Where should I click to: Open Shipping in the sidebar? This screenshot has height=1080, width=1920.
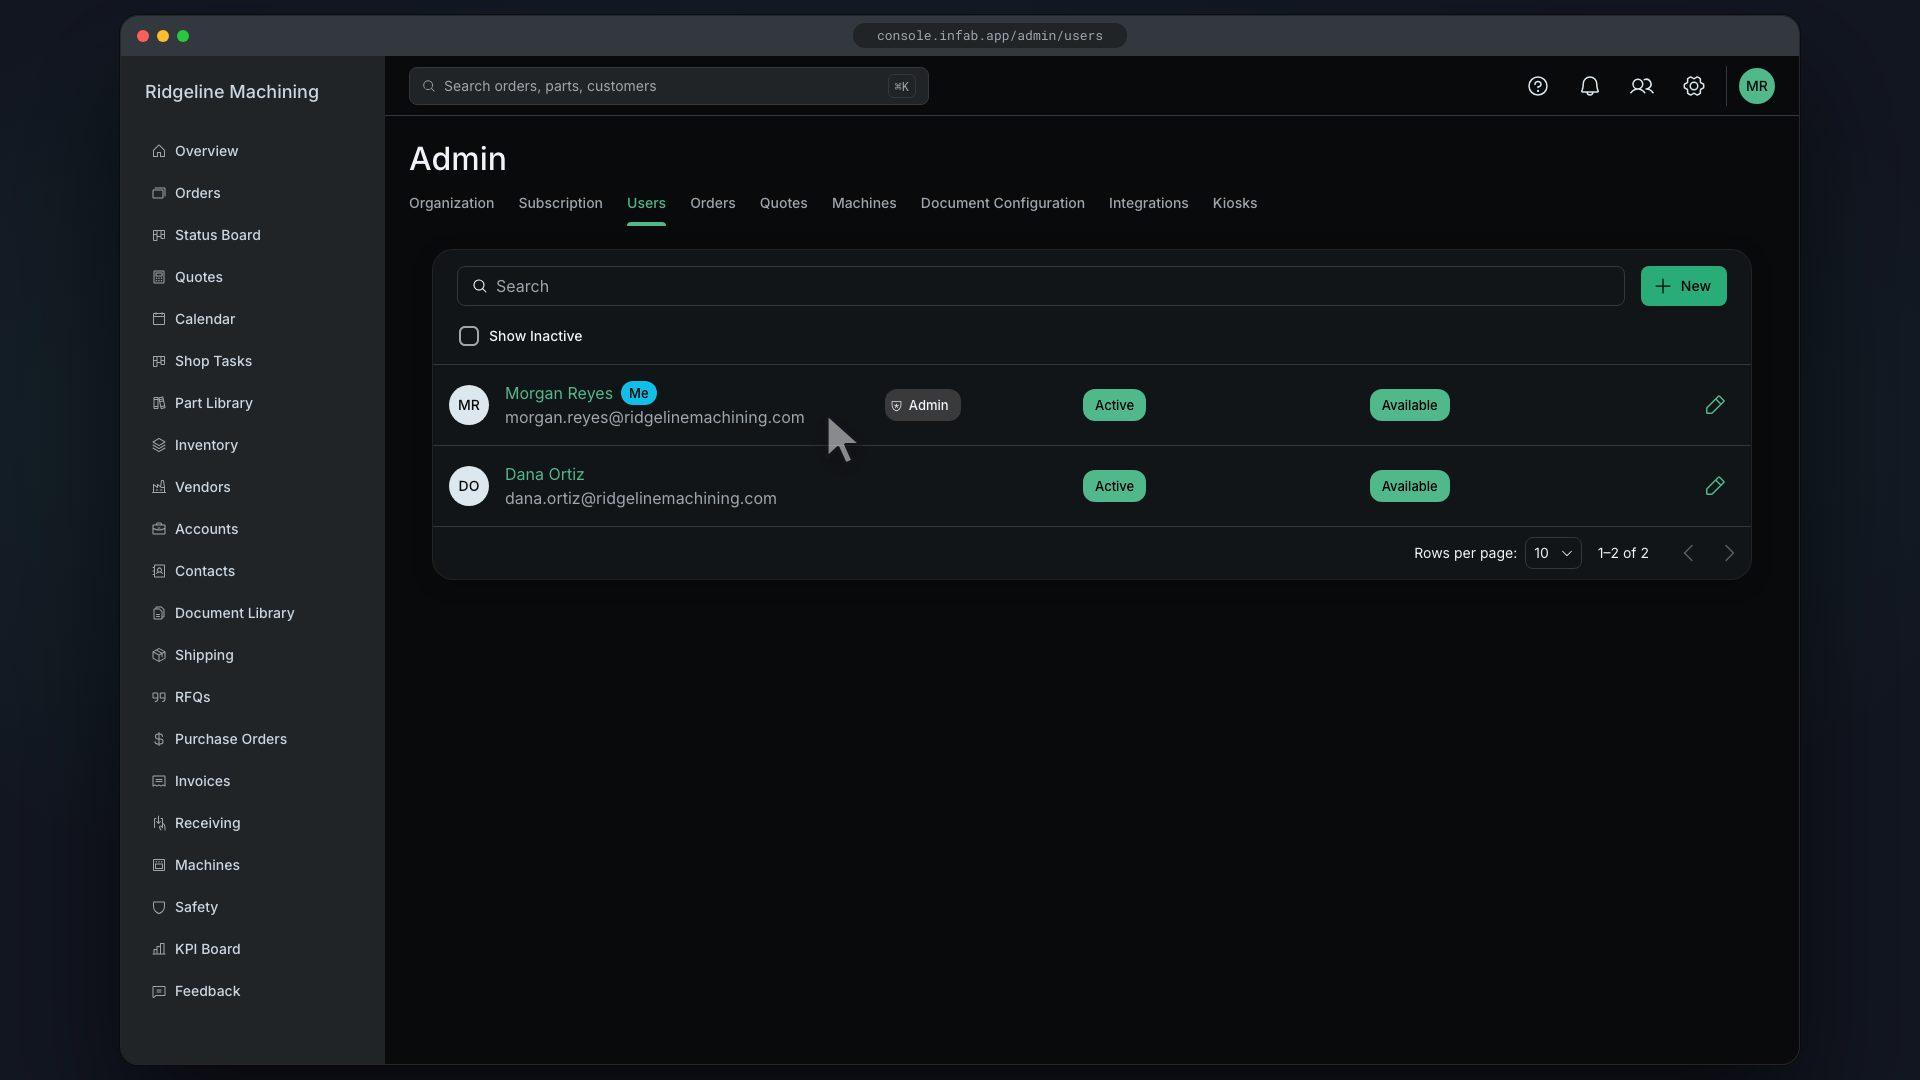click(x=194, y=655)
